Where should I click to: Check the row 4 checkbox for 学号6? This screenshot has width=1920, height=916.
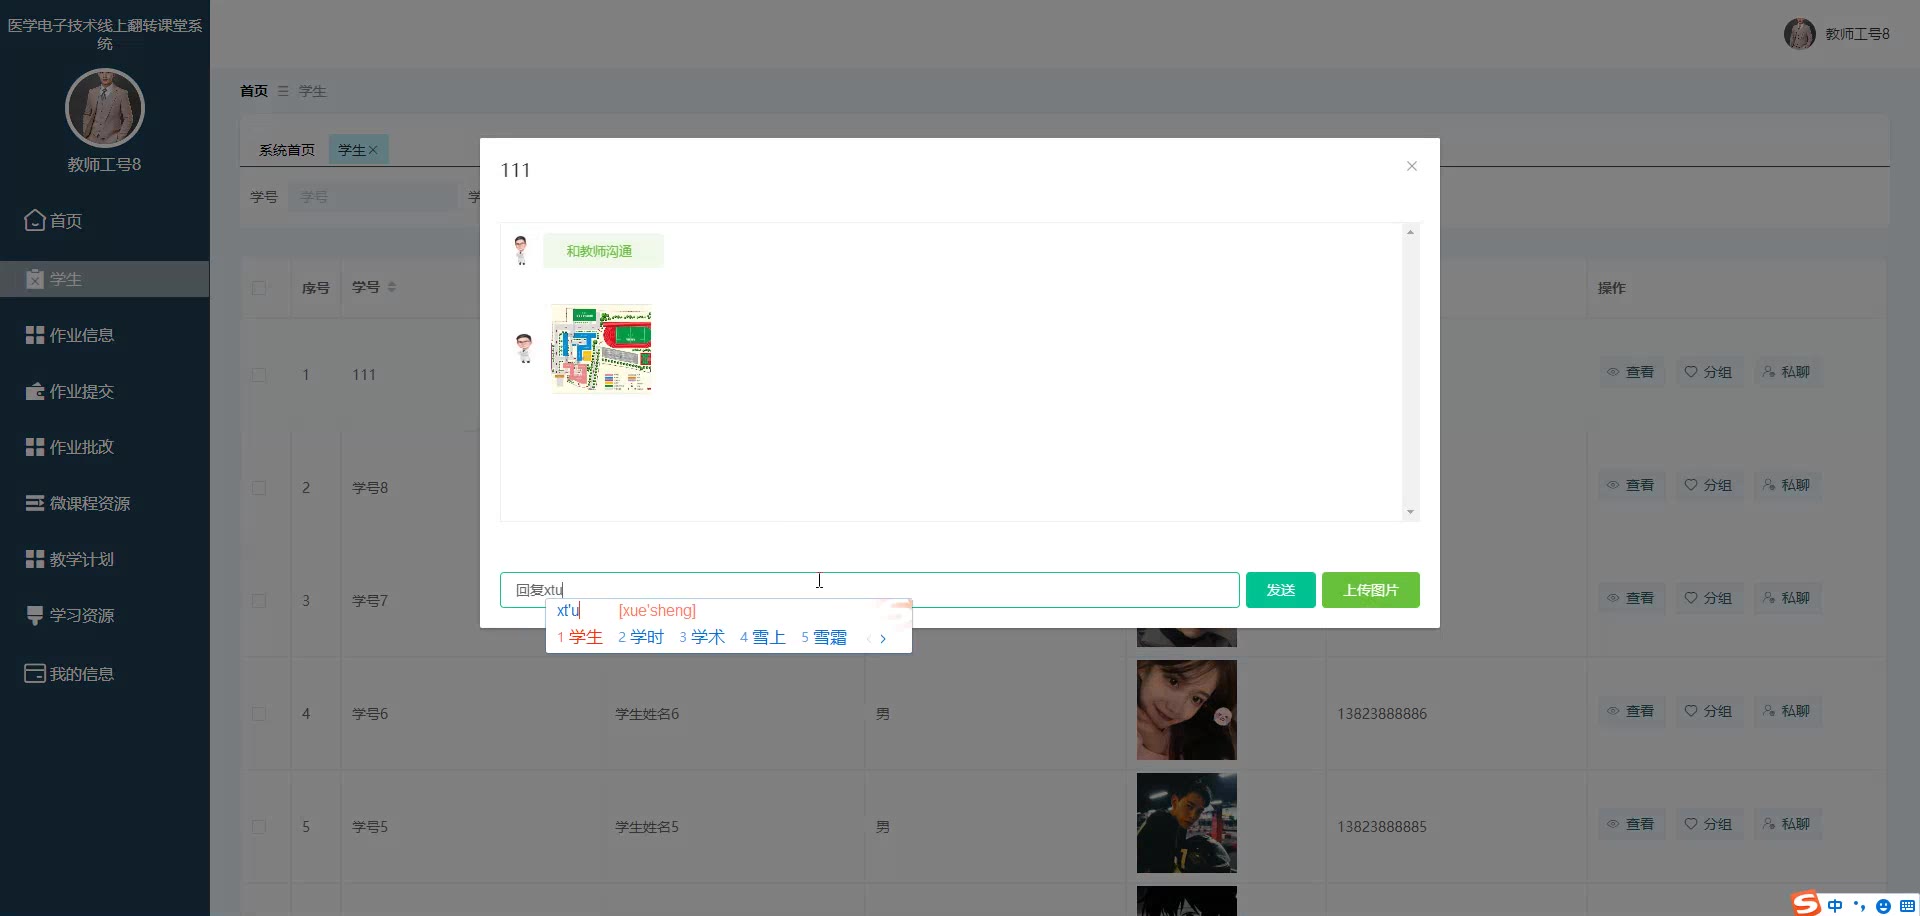tap(259, 714)
